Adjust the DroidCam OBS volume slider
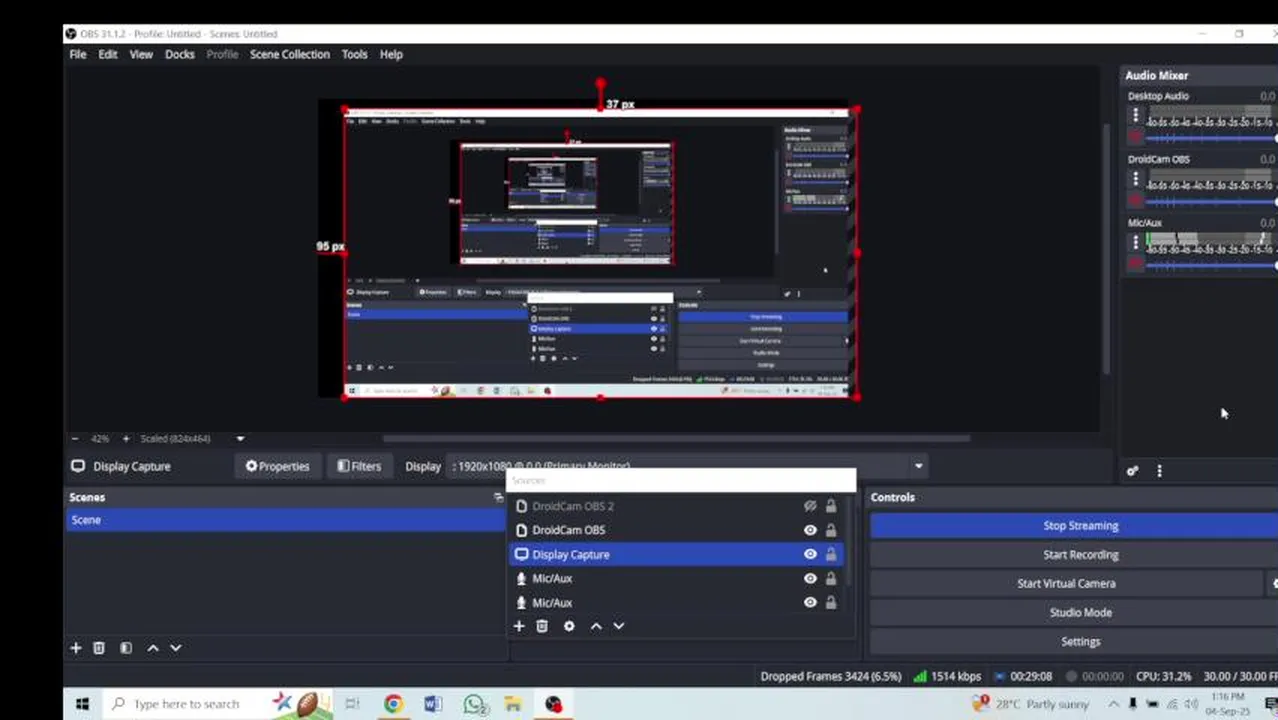1278x720 pixels. [x=1212, y=201]
